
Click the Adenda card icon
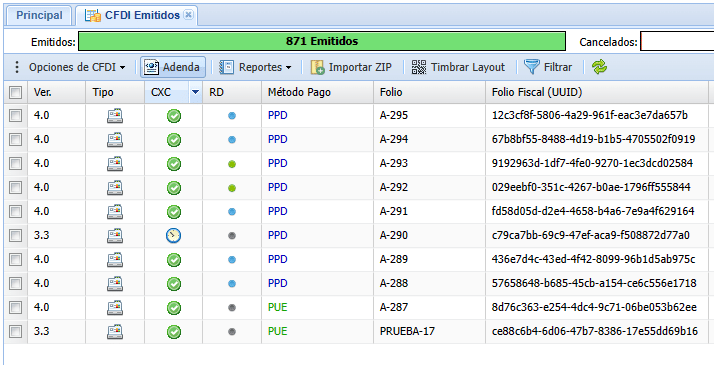pyautogui.click(x=151, y=67)
